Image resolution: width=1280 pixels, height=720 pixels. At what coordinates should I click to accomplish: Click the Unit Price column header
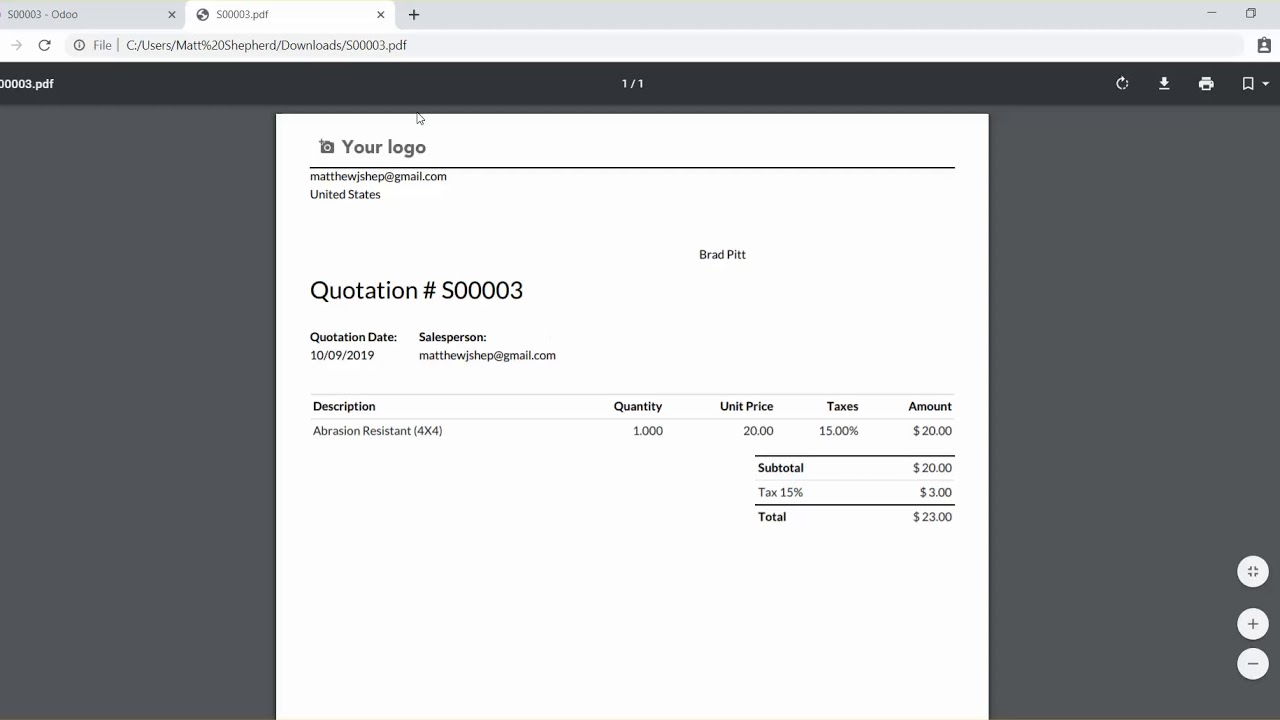746,406
